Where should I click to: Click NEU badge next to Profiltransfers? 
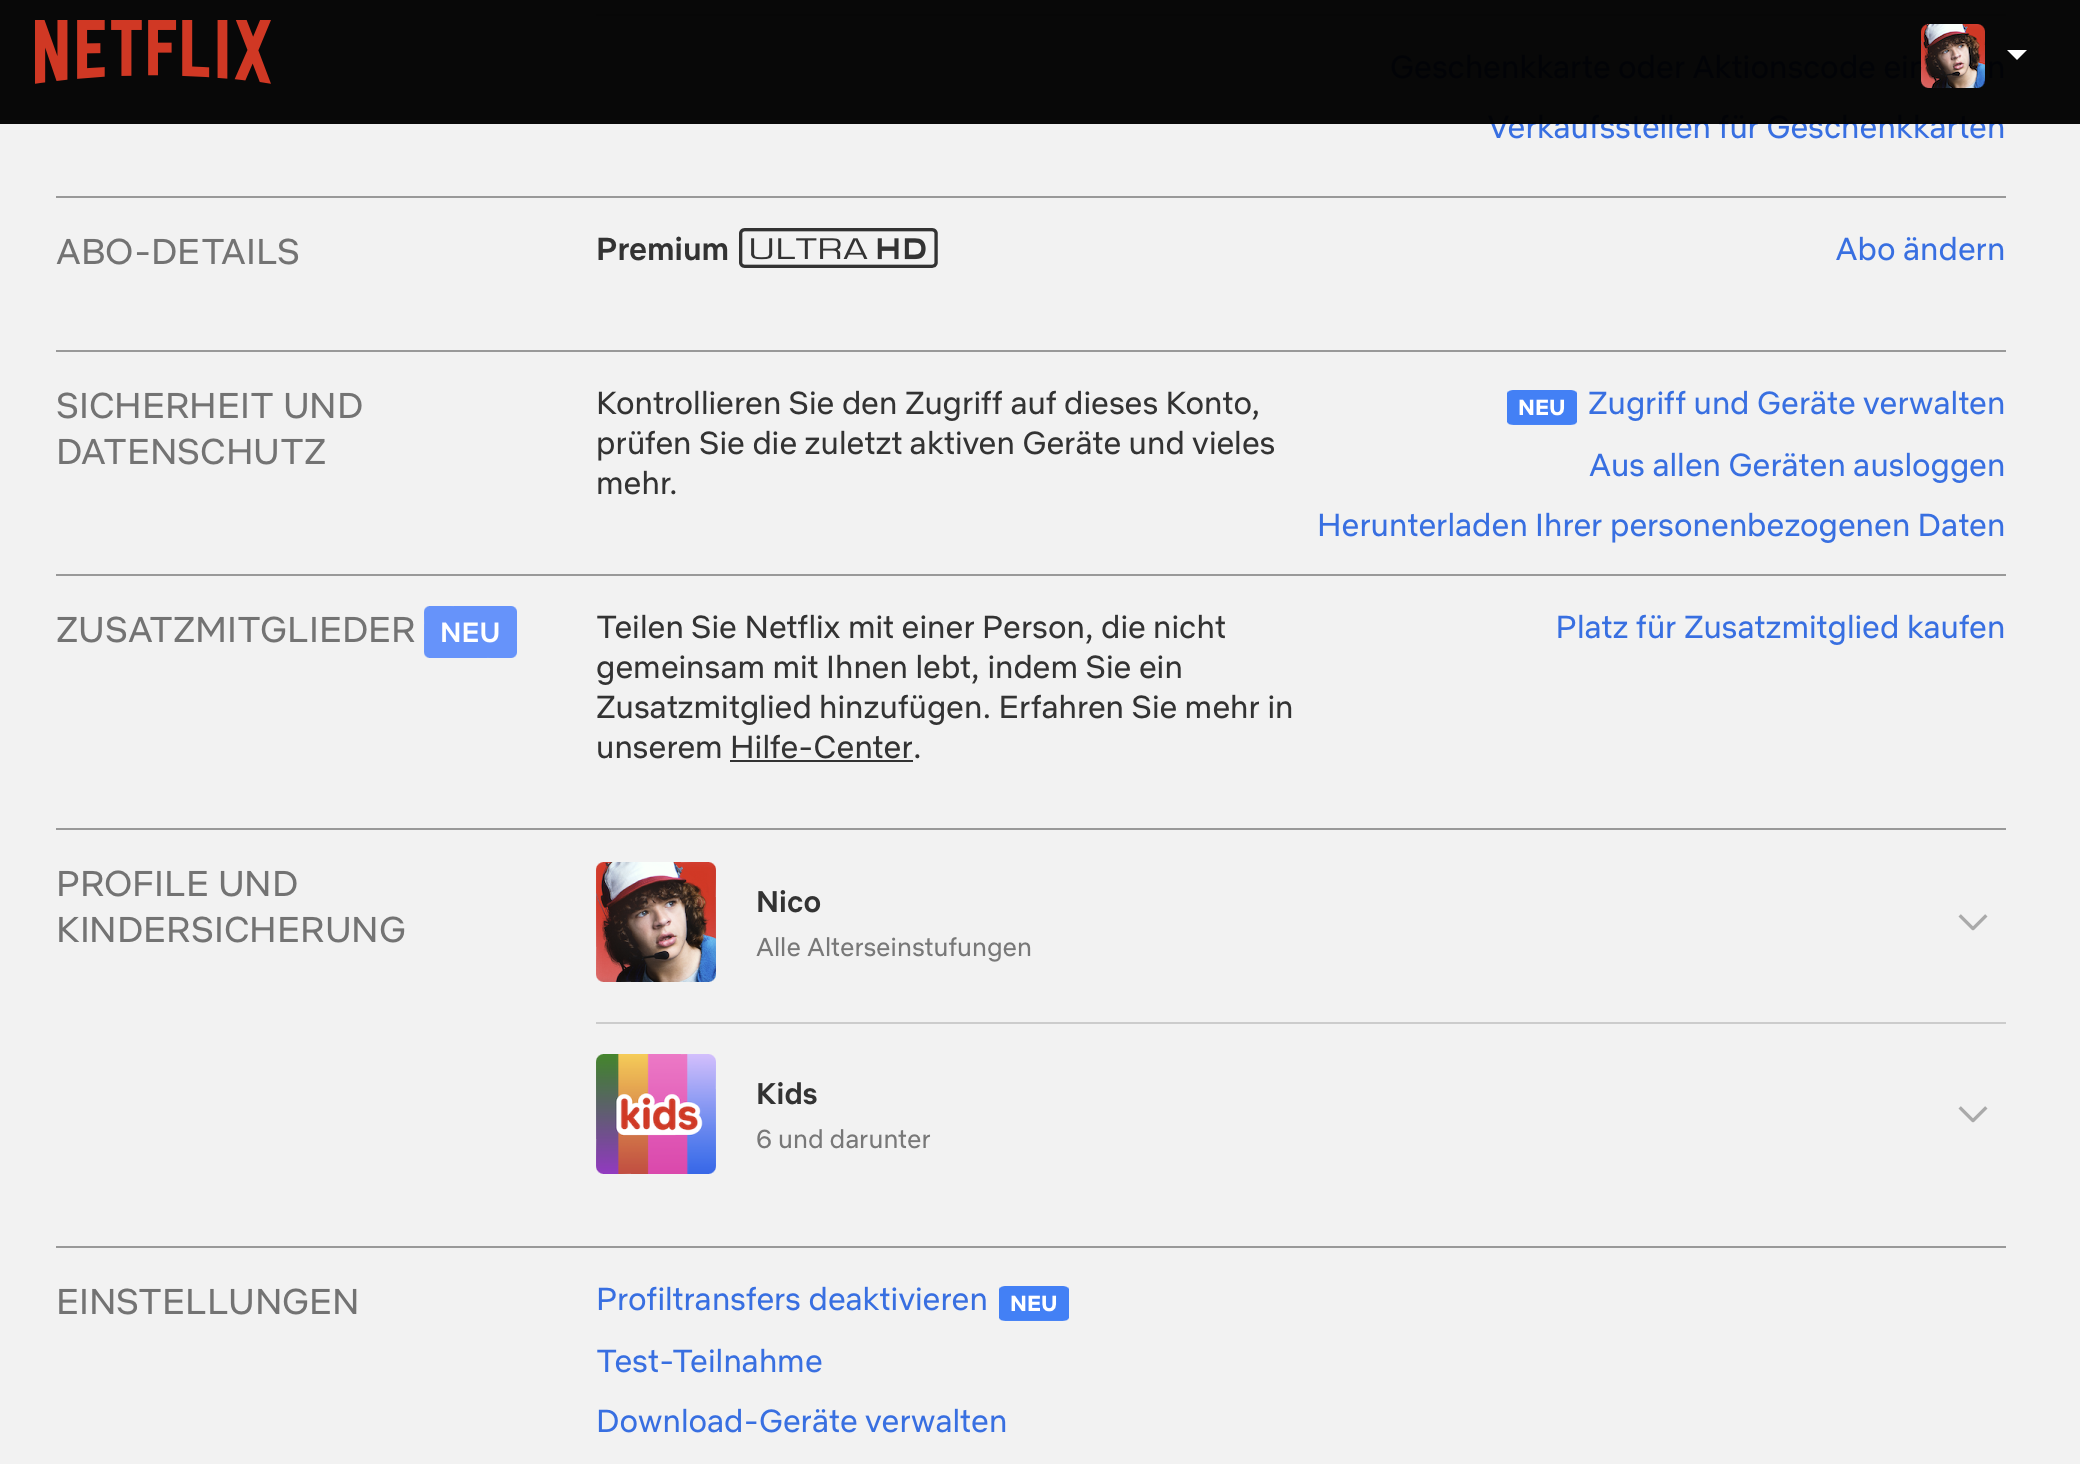click(1033, 1303)
